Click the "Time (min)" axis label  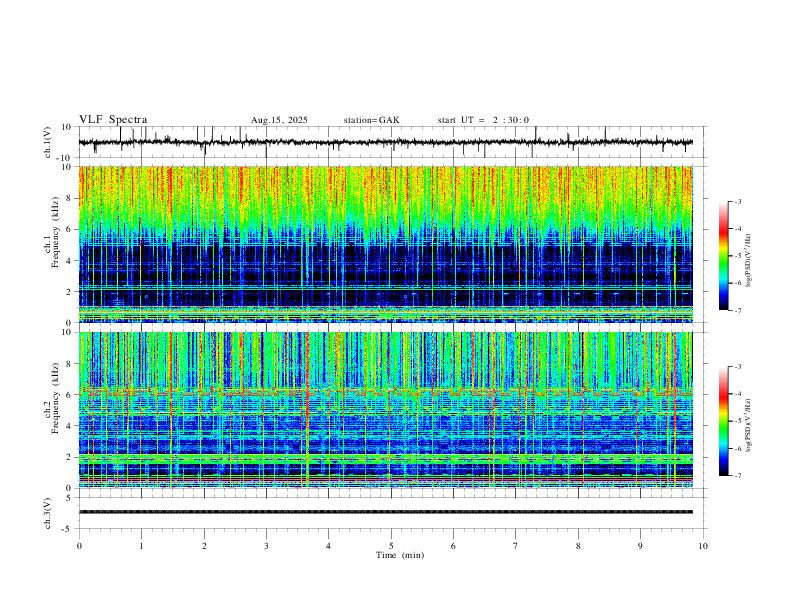pyautogui.click(x=400, y=555)
